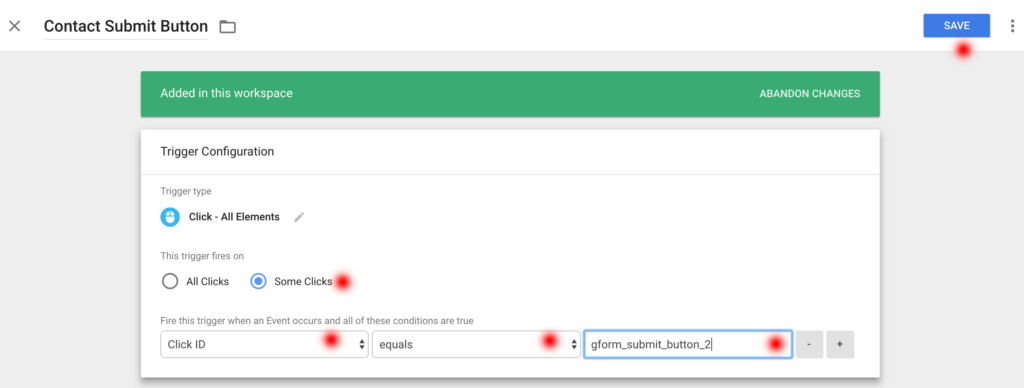This screenshot has height=388, width=1024.
Task: Open the equals operator dropdown
Action: click(x=476, y=344)
